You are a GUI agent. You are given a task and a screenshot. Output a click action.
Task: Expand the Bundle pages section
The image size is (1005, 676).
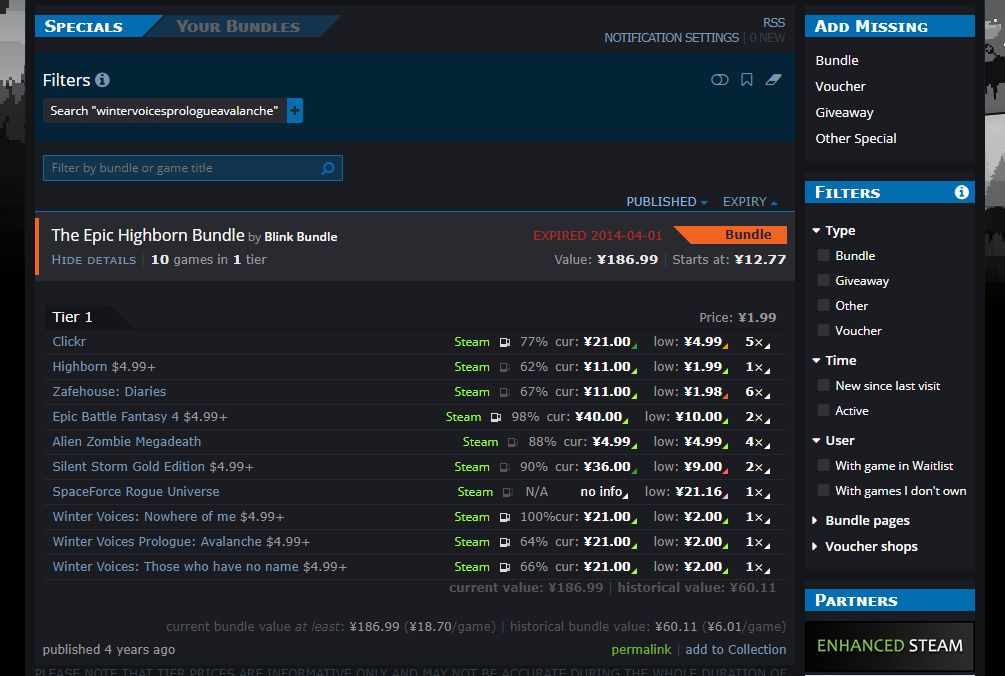click(x=861, y=521)
